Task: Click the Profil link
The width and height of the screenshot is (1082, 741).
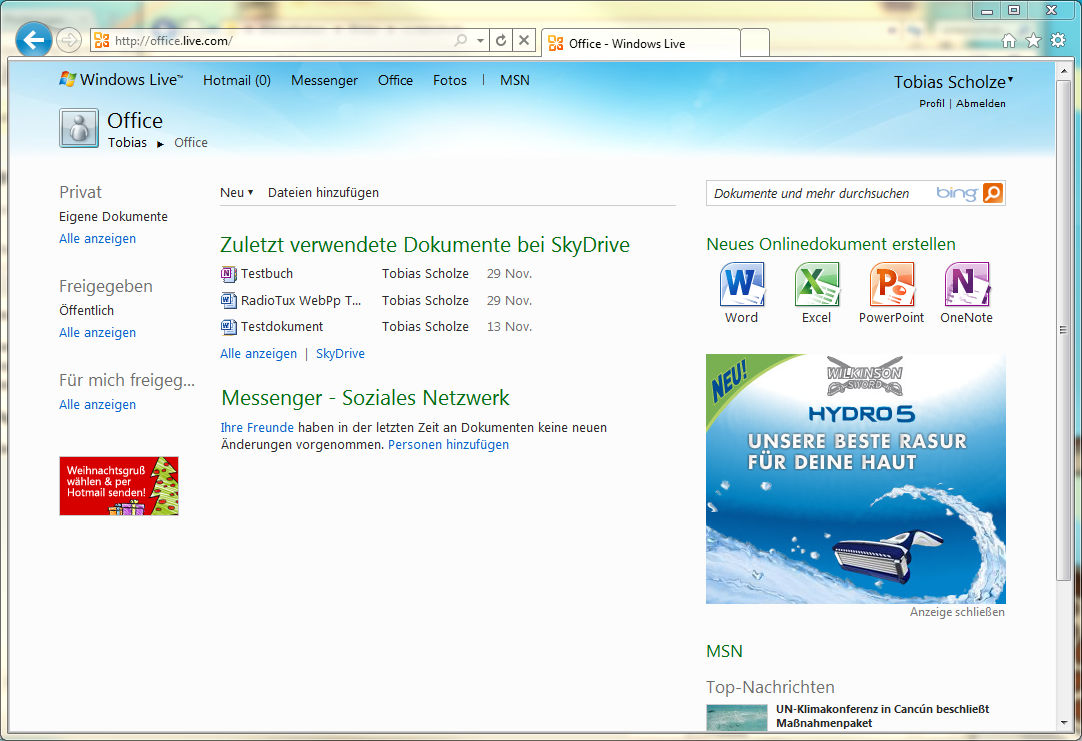Action: tap(932, 103)
